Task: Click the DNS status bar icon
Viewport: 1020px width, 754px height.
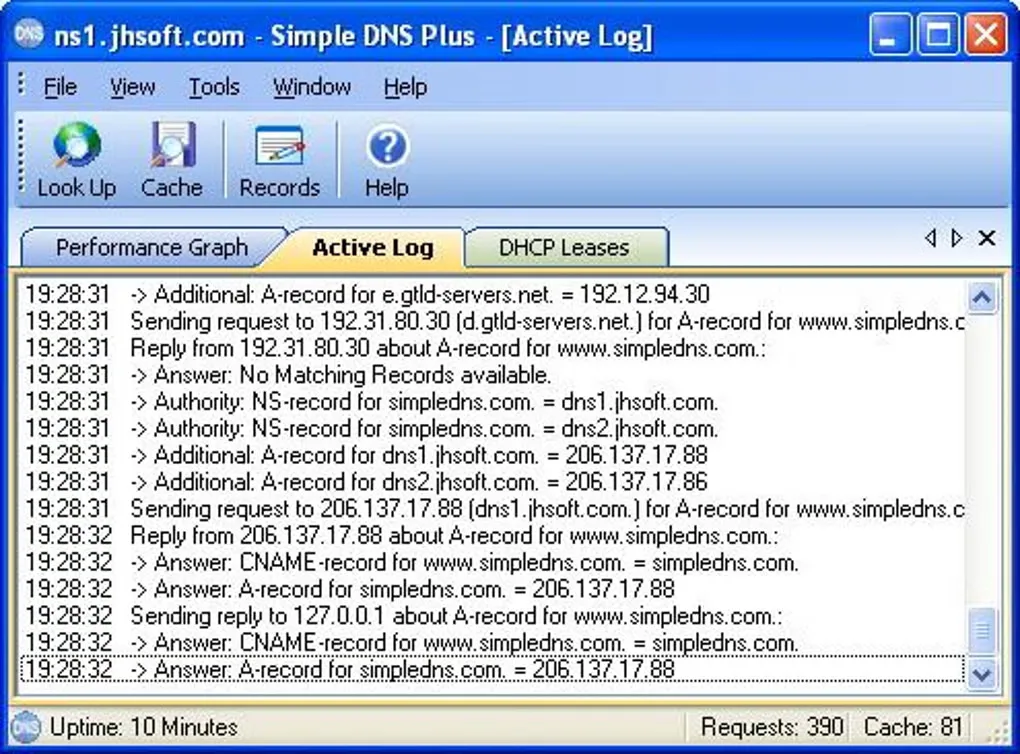Action: (x=26, y=727)
